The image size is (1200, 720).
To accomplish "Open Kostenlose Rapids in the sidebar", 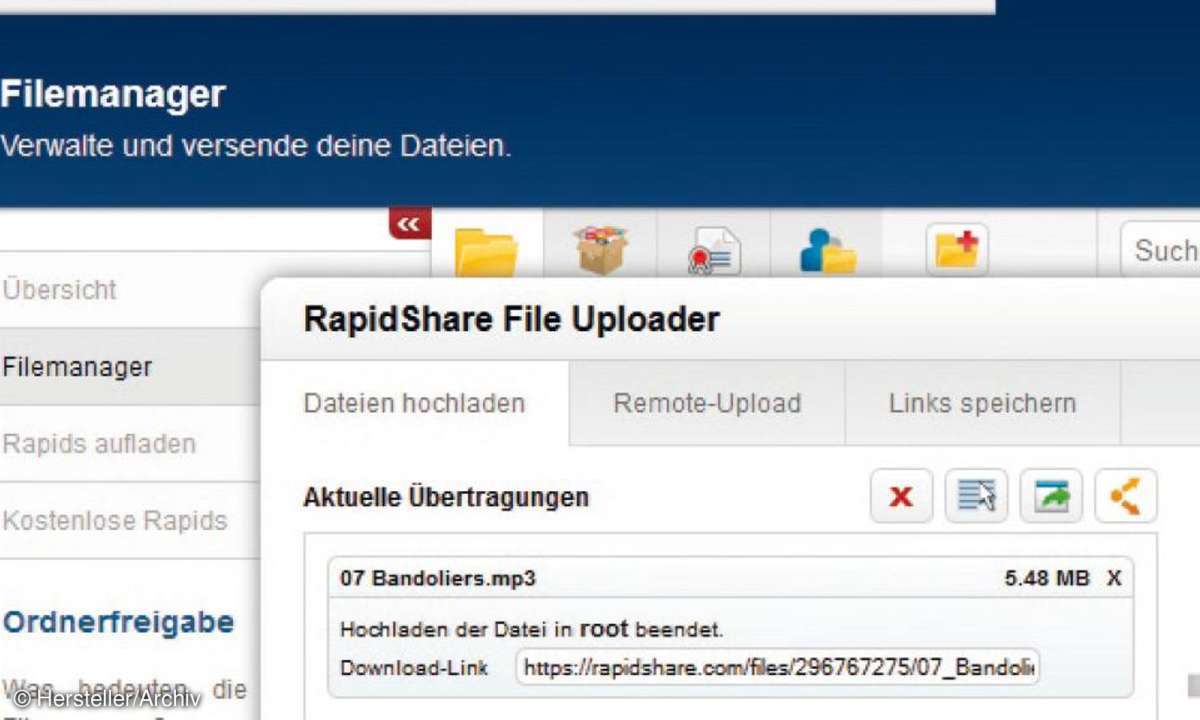I will coord(115,521).
